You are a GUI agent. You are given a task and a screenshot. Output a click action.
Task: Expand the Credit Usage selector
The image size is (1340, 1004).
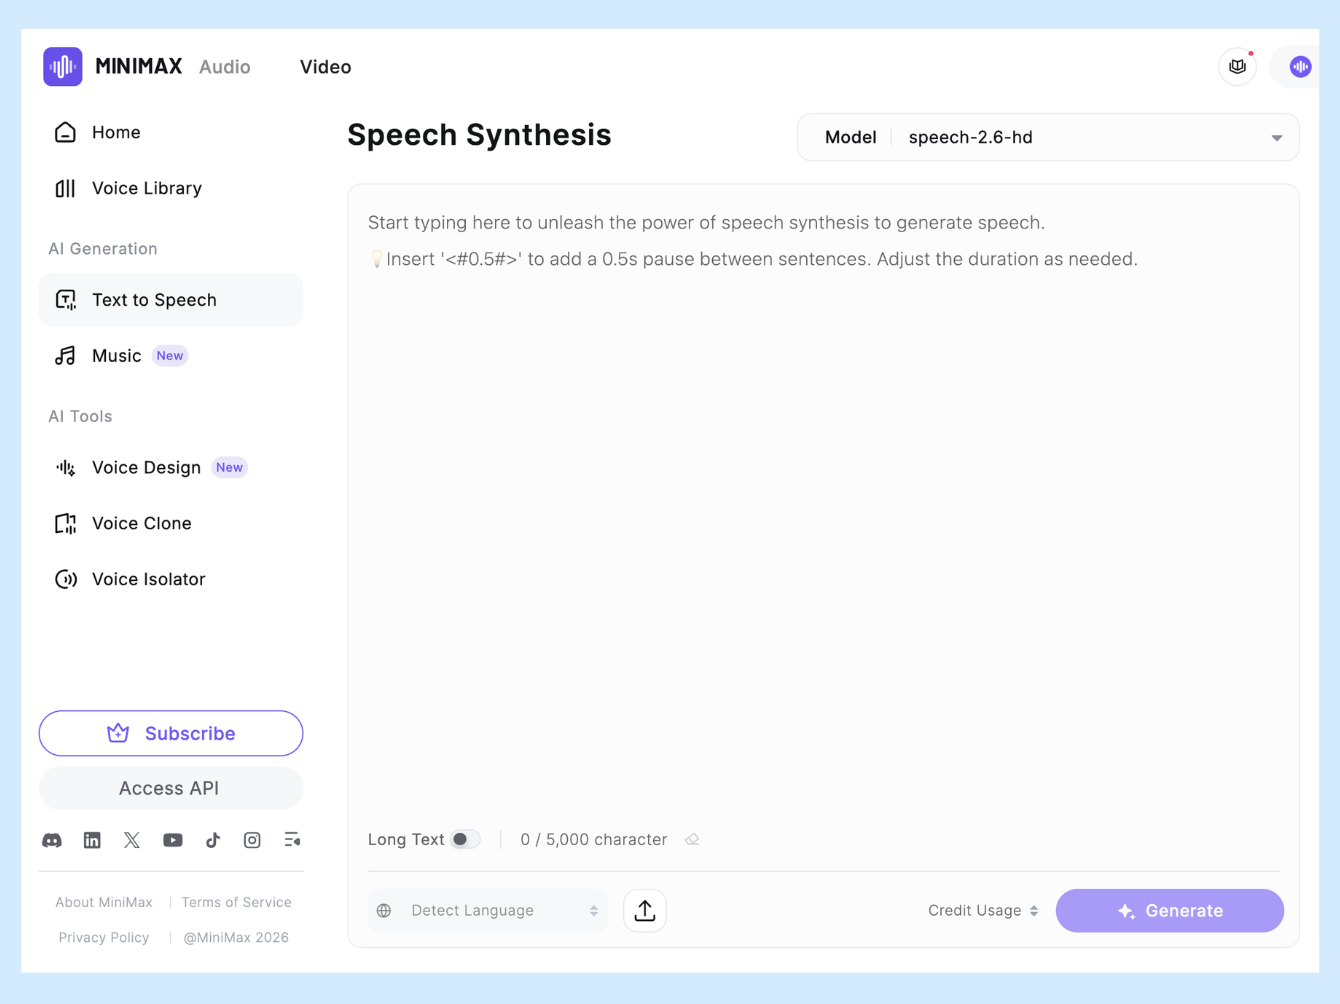coord(983,911)
